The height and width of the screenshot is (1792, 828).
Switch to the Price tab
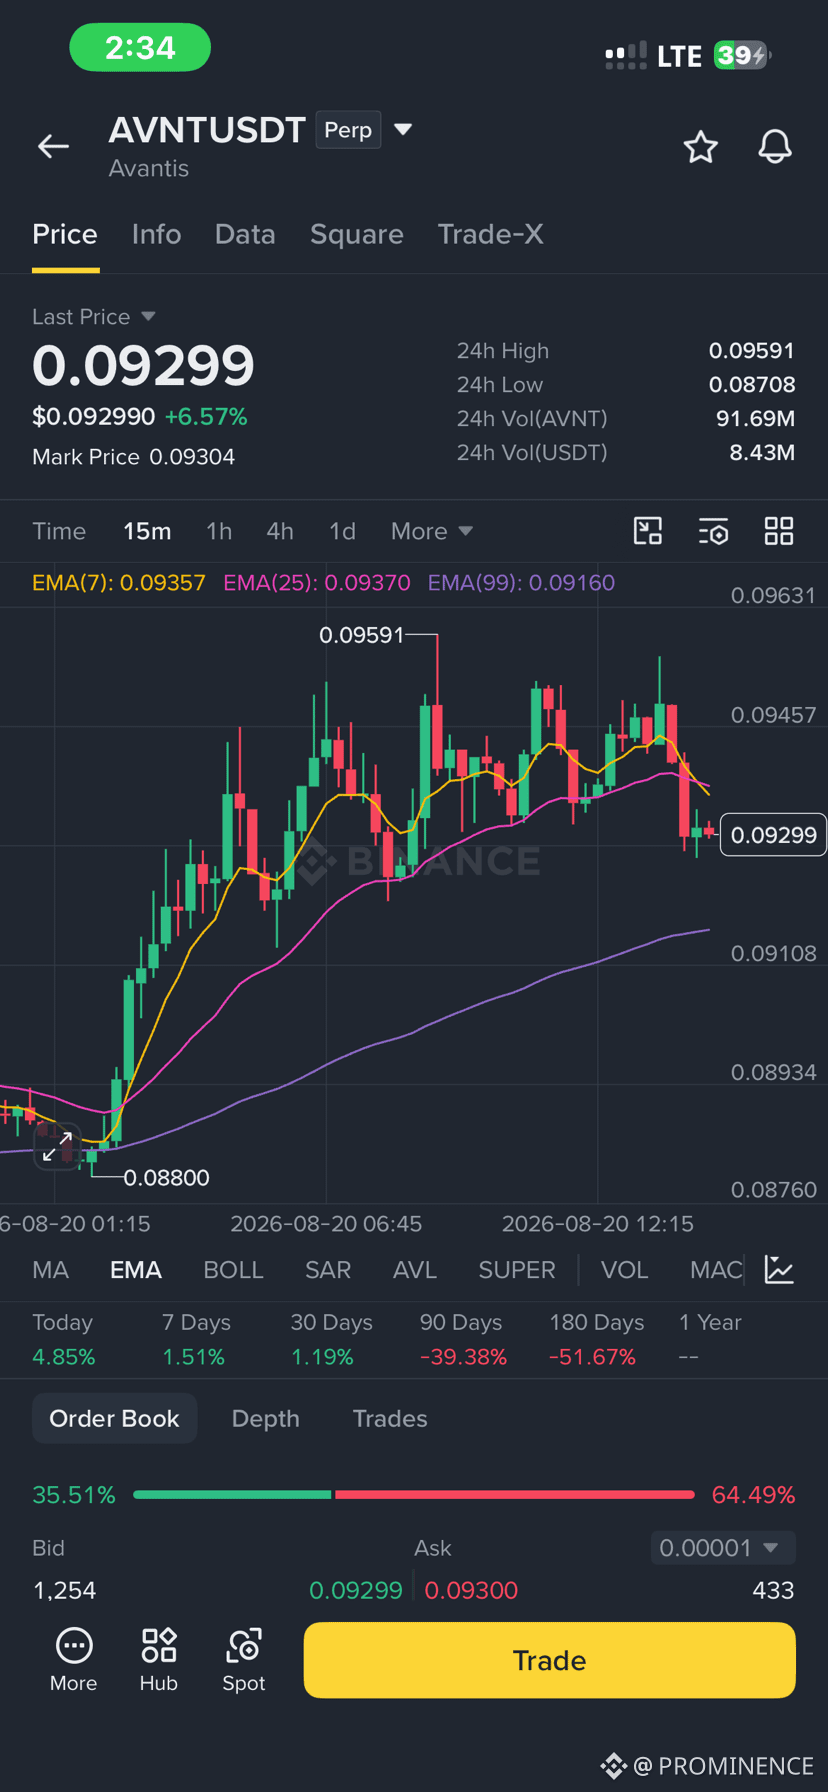[65, 234]
